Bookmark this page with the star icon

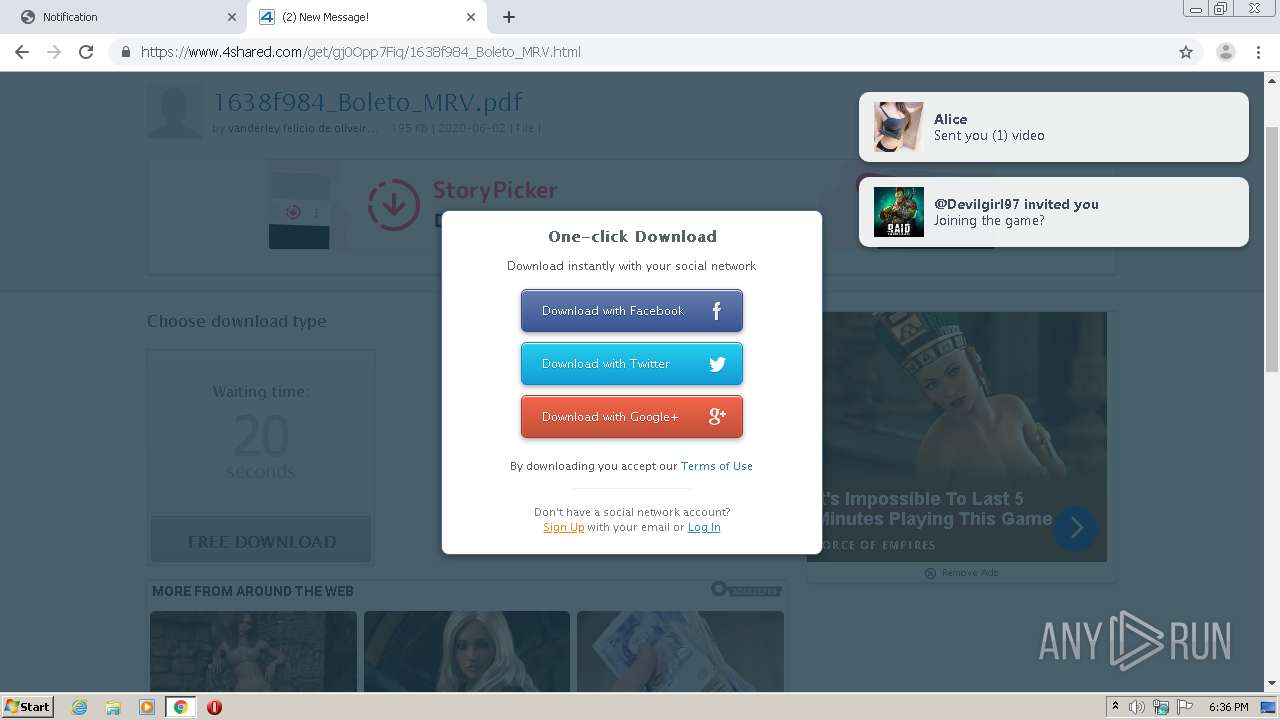pos(1186,52)
